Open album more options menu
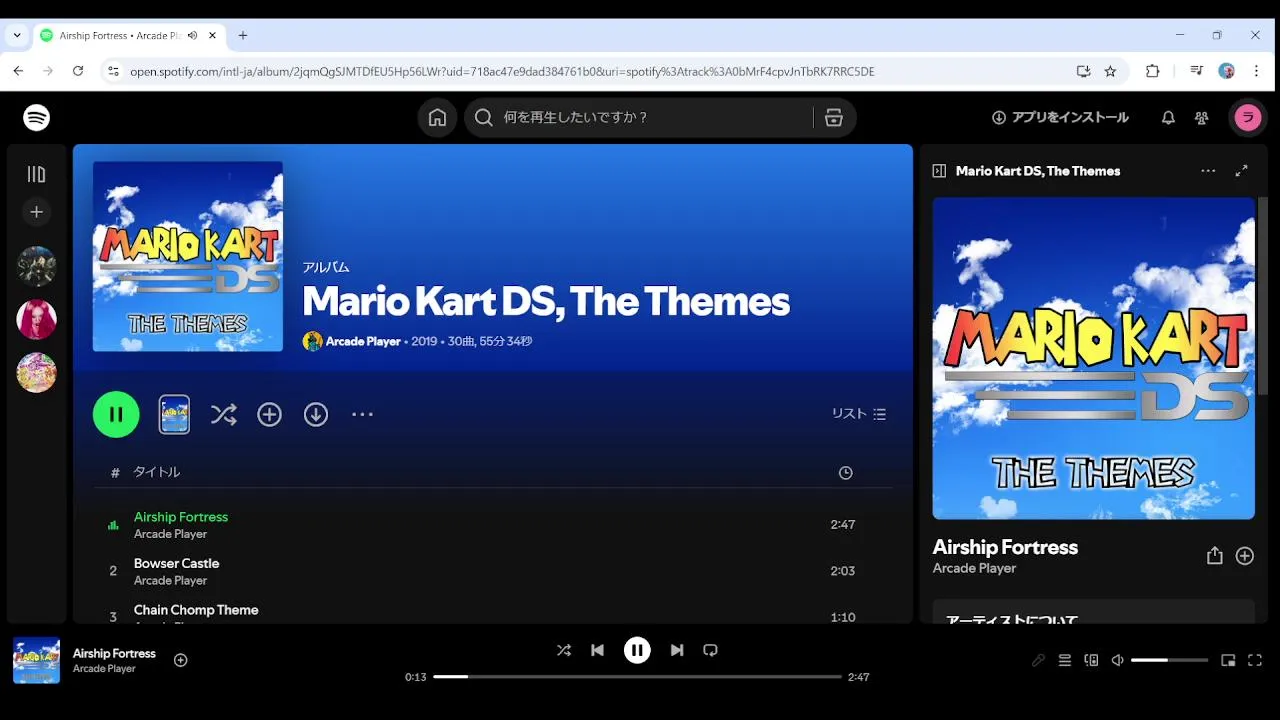Viewport: 1280px width, 720px height. 362,414
